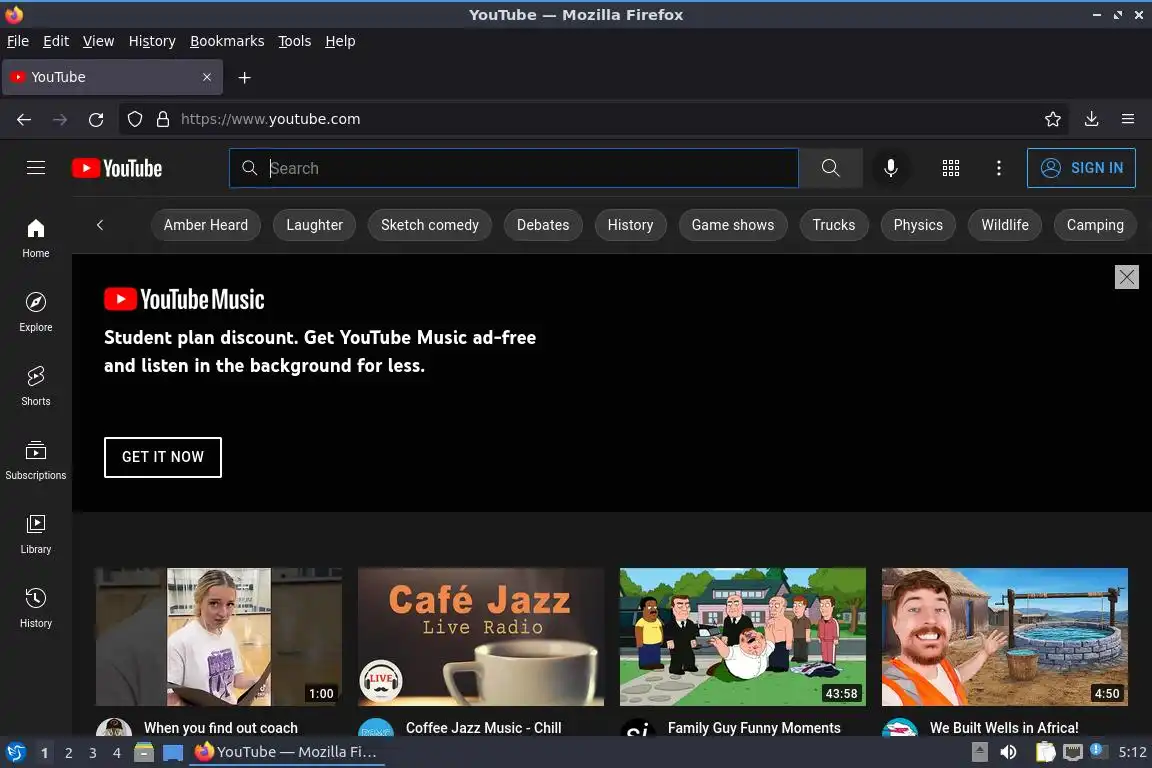The width and height of the screenshot is (1152, 768).
Task: Reload the page
Action: tap(96, 119)
